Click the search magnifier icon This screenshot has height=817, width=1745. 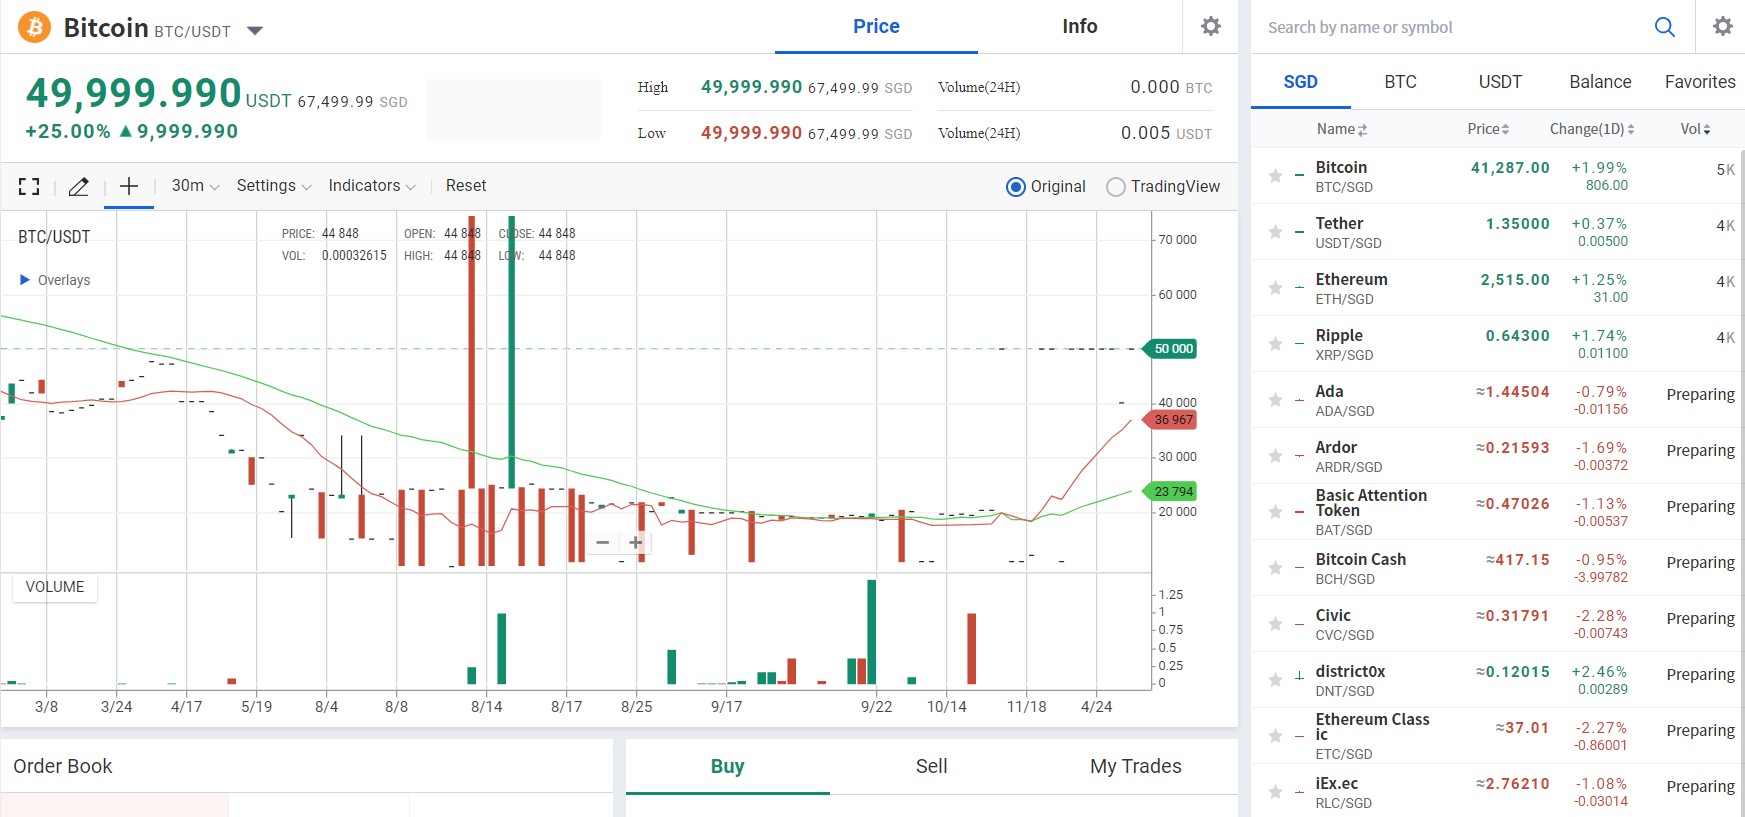tap(1665, 27)
